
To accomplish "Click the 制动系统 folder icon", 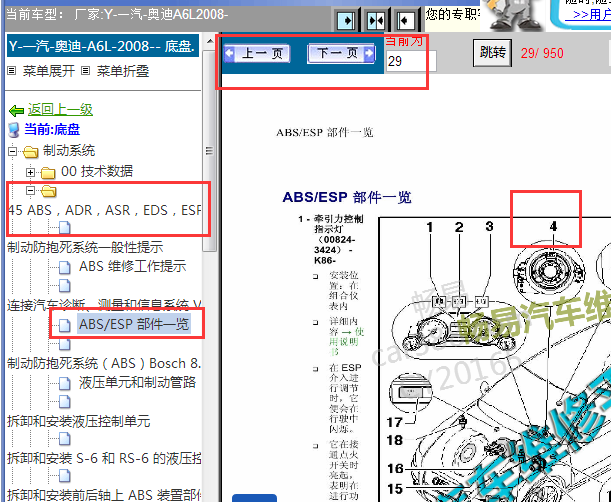I will (30, 152).
